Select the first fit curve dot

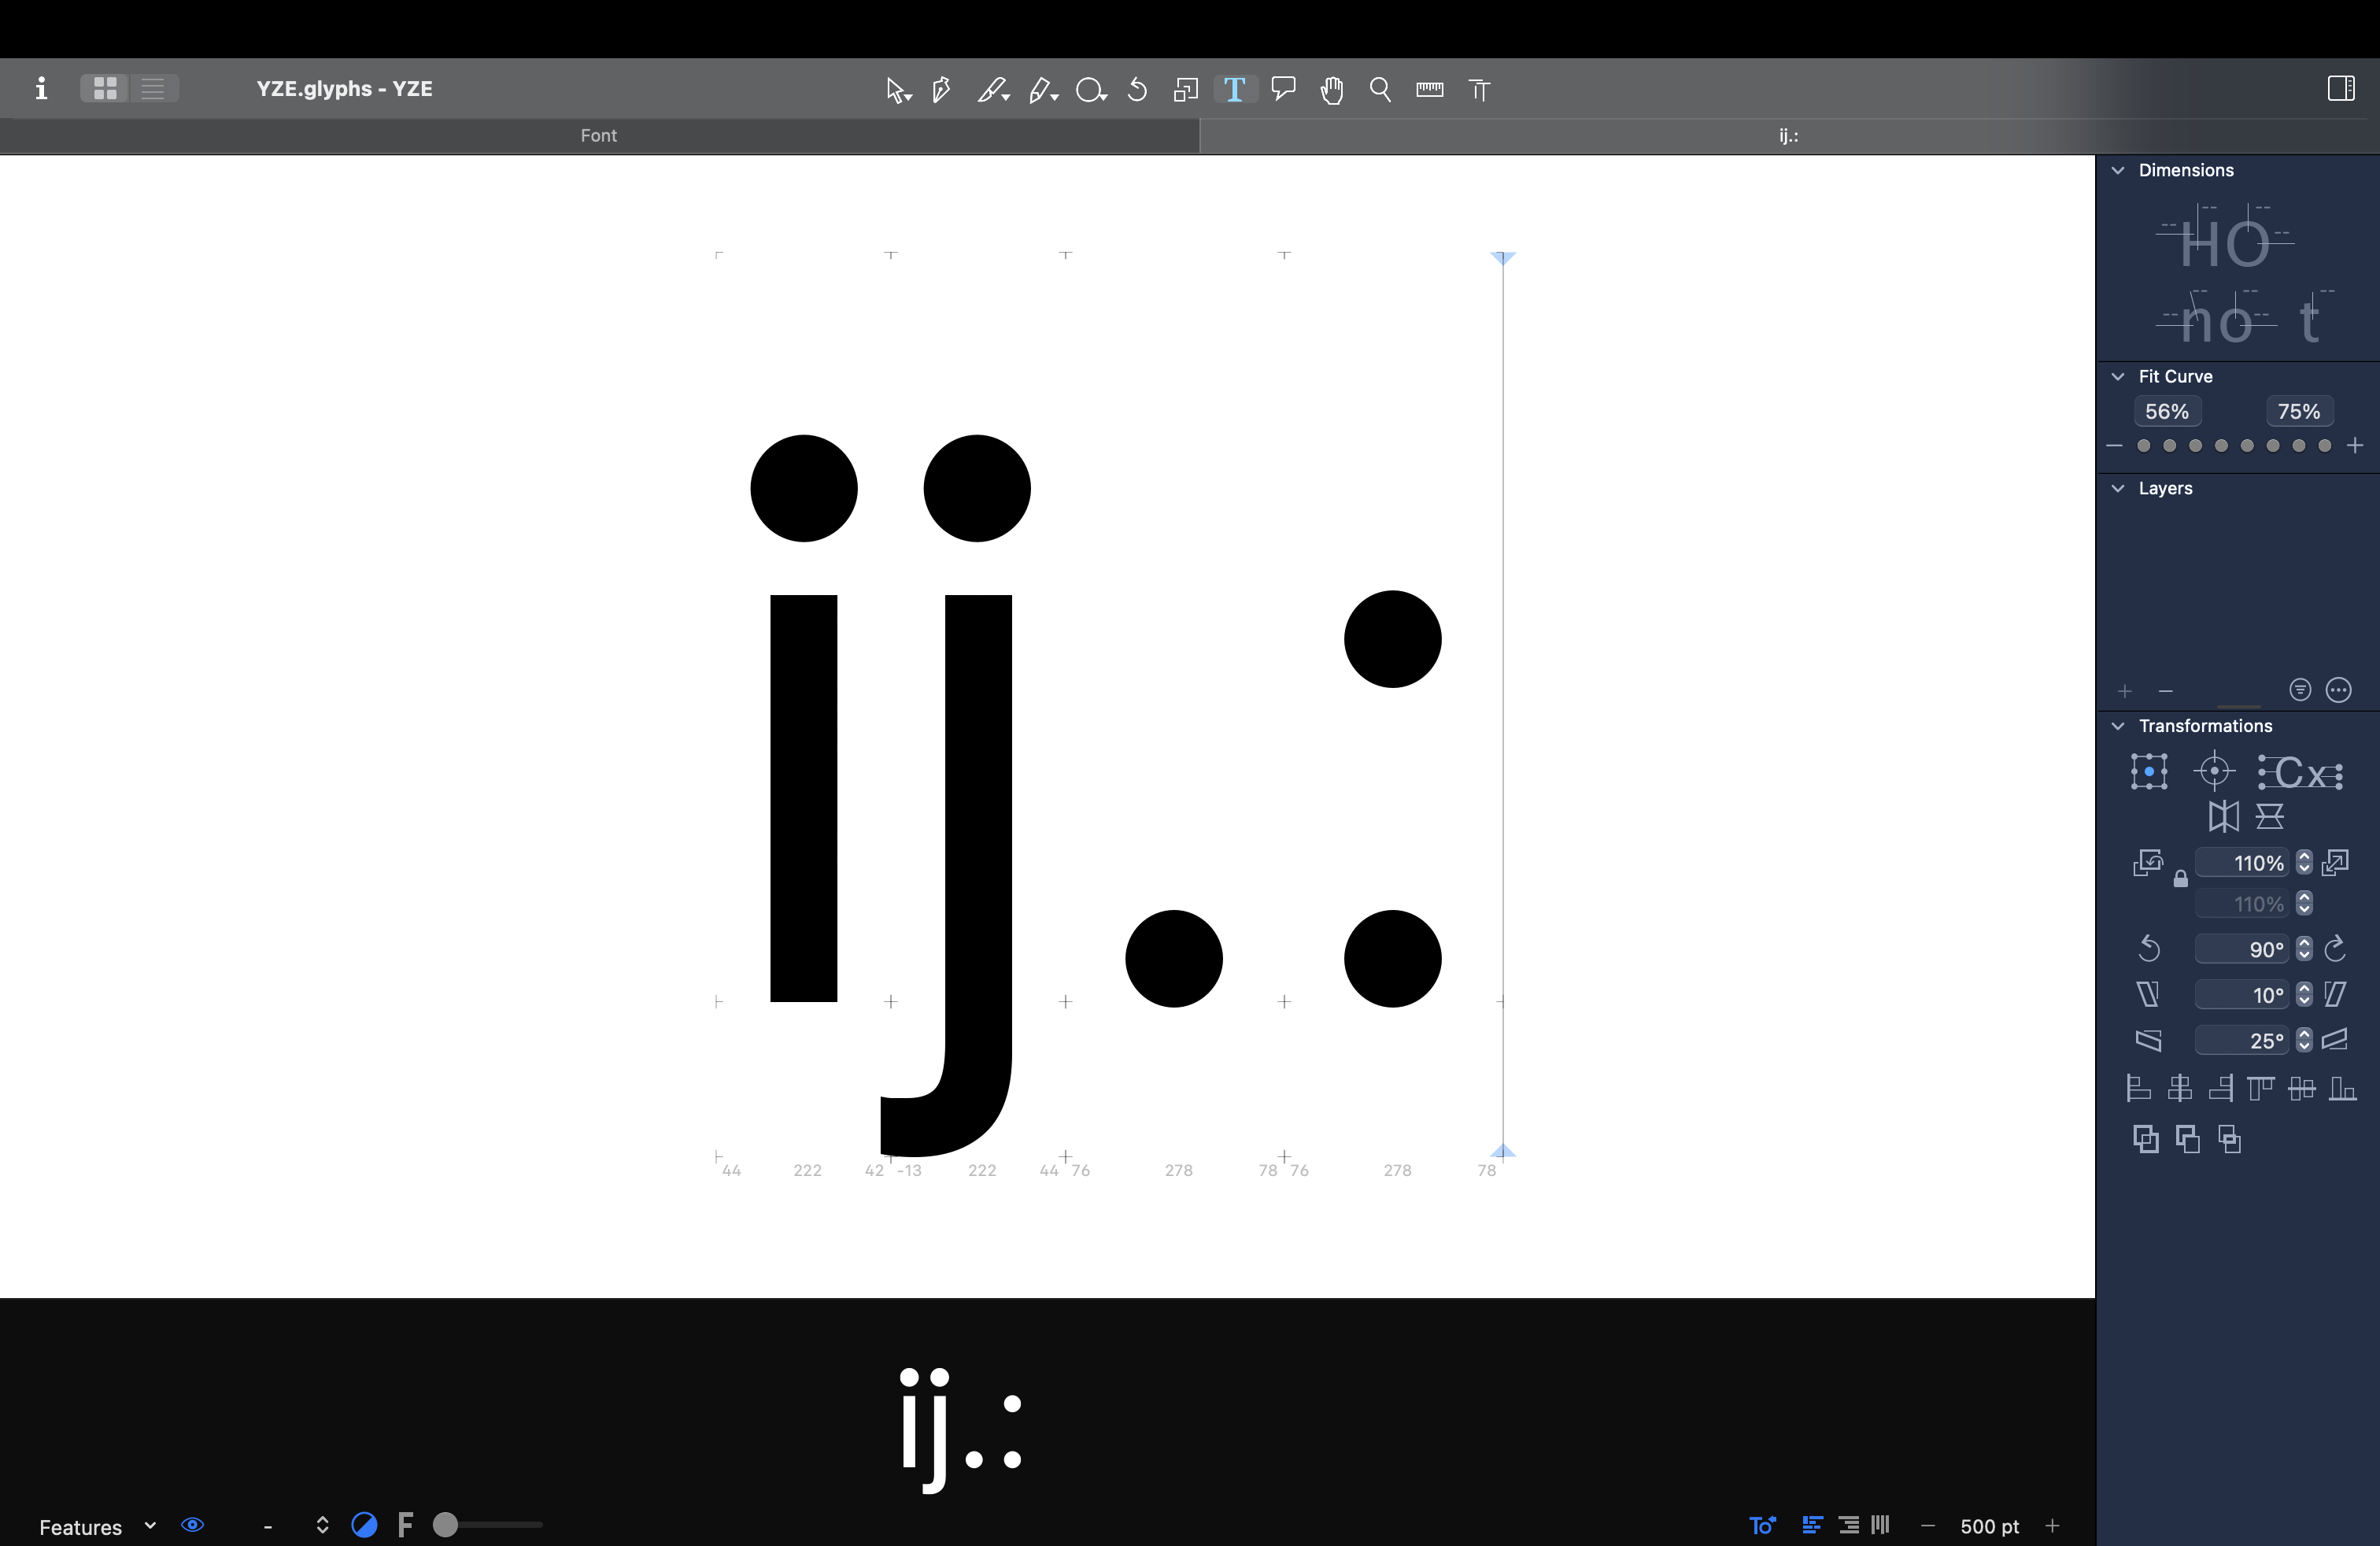point(2143,446)
